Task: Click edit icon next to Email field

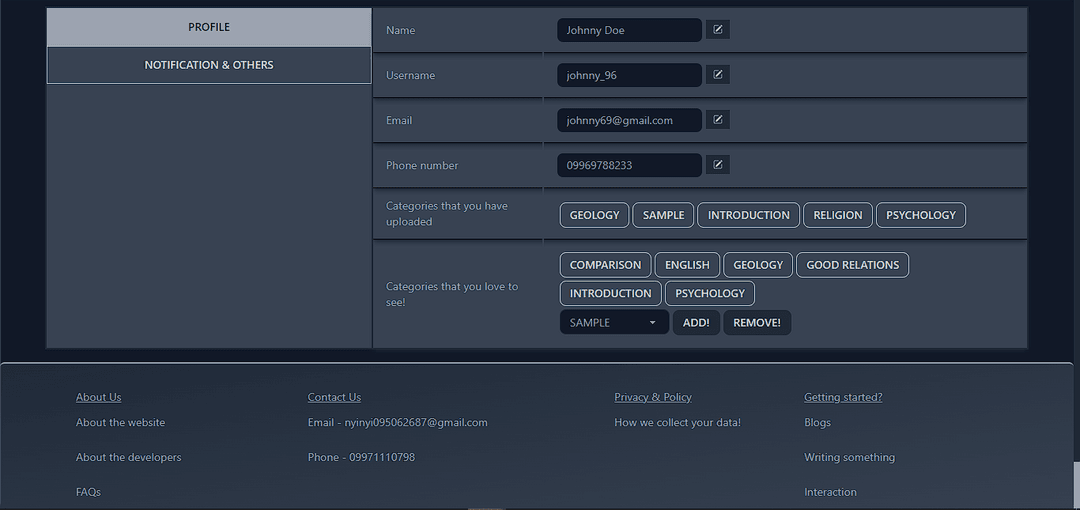Action: [718, 120]
